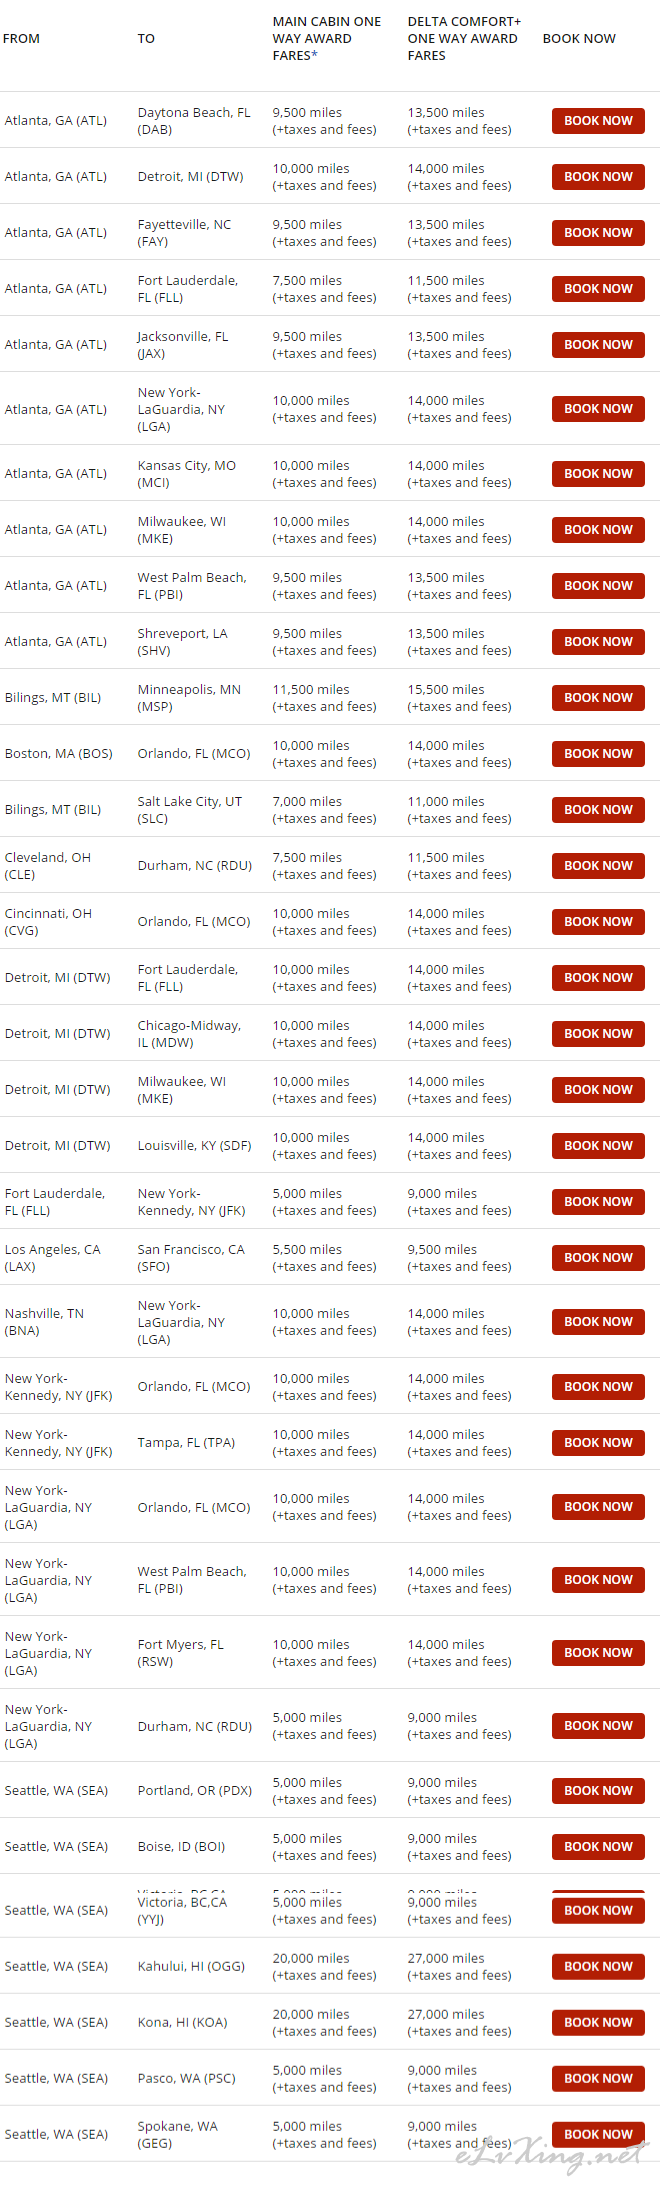Book Seattle to Pasco route
The width and height of the screenshot is (660, 2188).
pos(598,2079)
